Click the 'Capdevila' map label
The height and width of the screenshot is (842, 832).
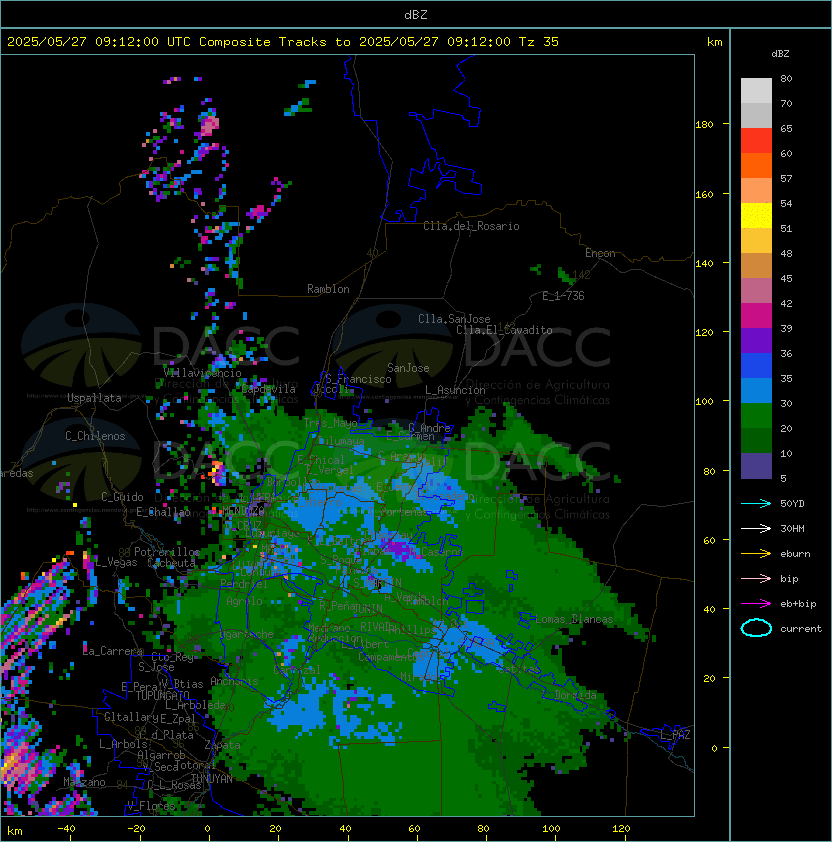click(268, 389)
